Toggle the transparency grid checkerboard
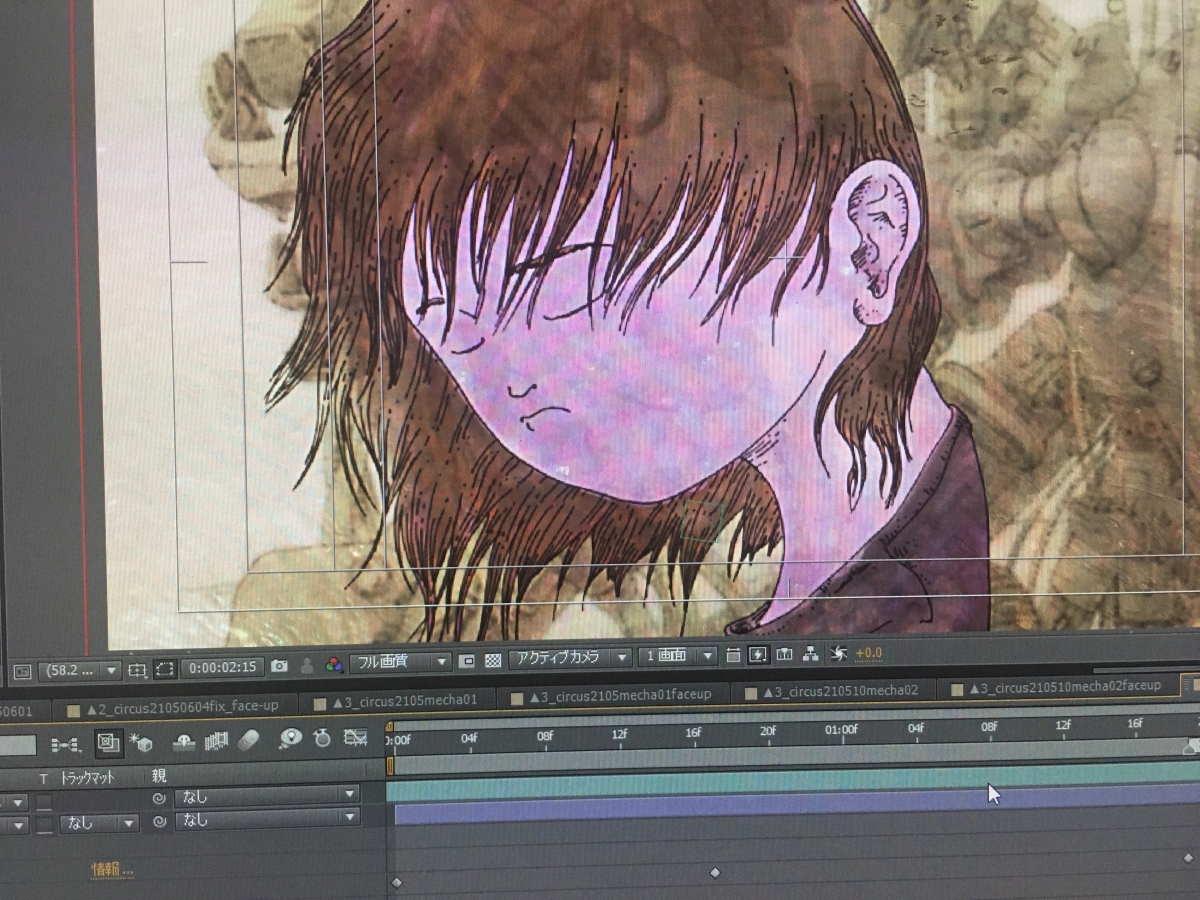This screenshot has height=900, width=1200. coord(492,660)
